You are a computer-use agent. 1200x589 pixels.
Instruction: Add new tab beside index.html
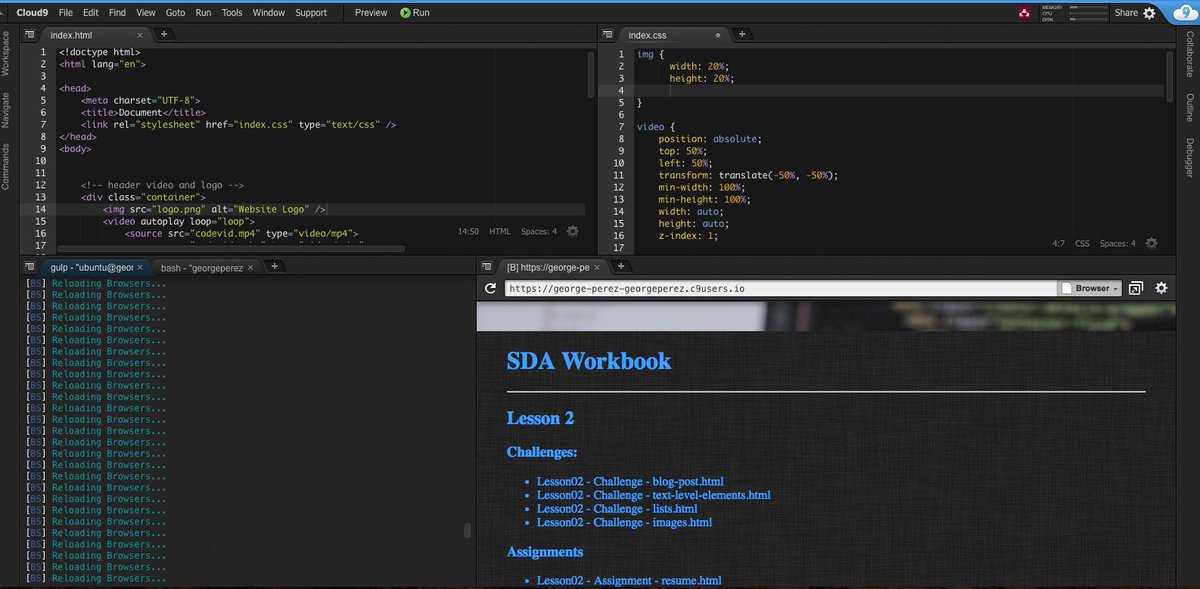(x=164, y=34)
